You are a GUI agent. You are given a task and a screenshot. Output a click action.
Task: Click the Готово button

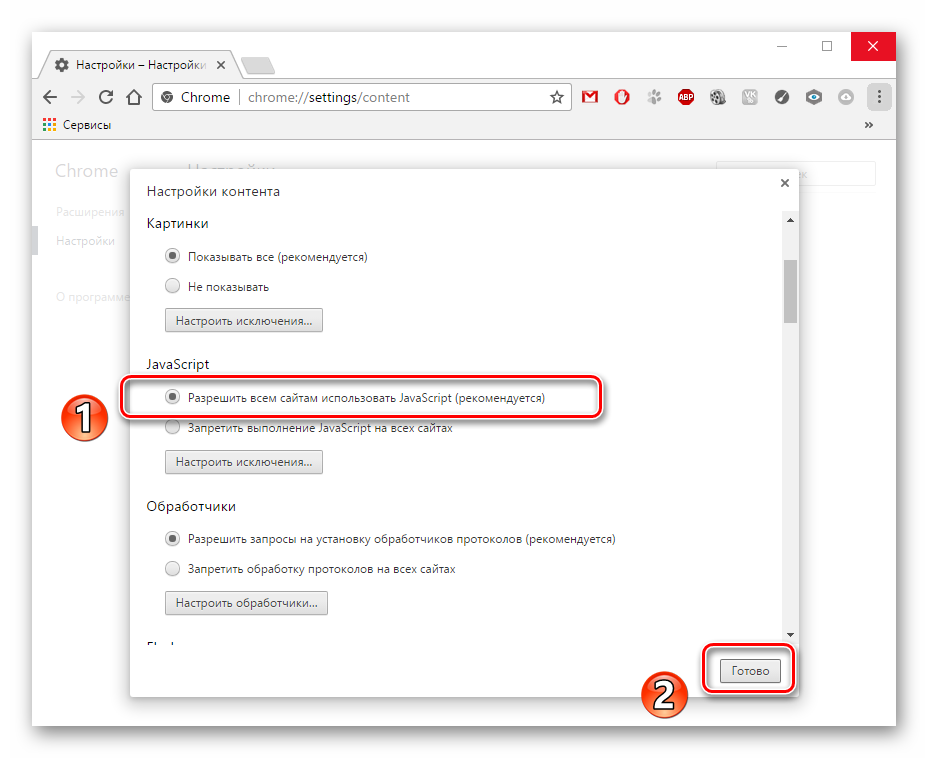(x=750, y=670)
